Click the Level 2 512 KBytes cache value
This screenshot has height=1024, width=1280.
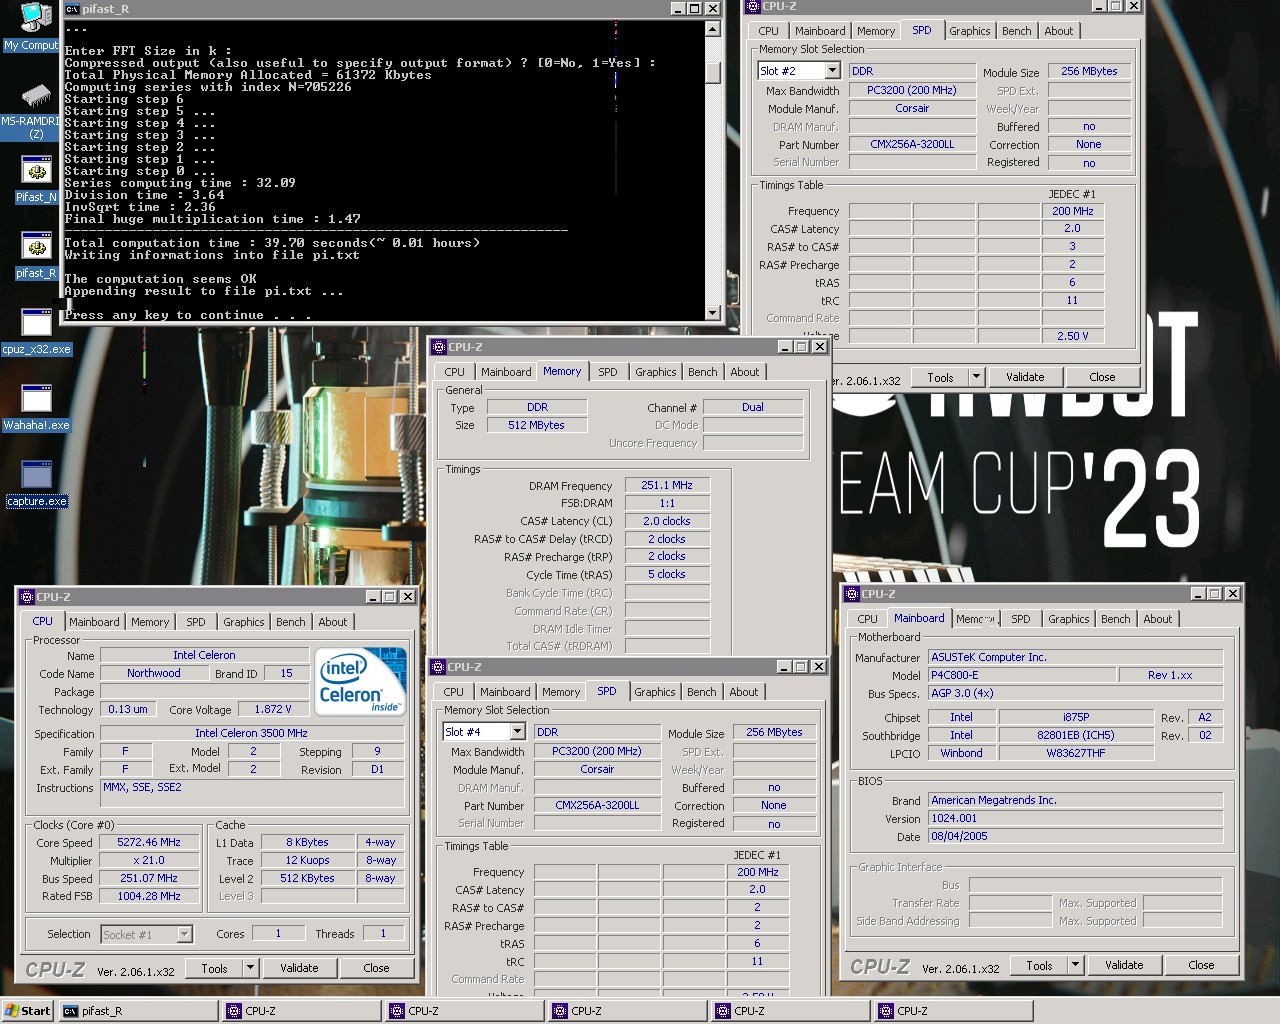coord(307,878)
